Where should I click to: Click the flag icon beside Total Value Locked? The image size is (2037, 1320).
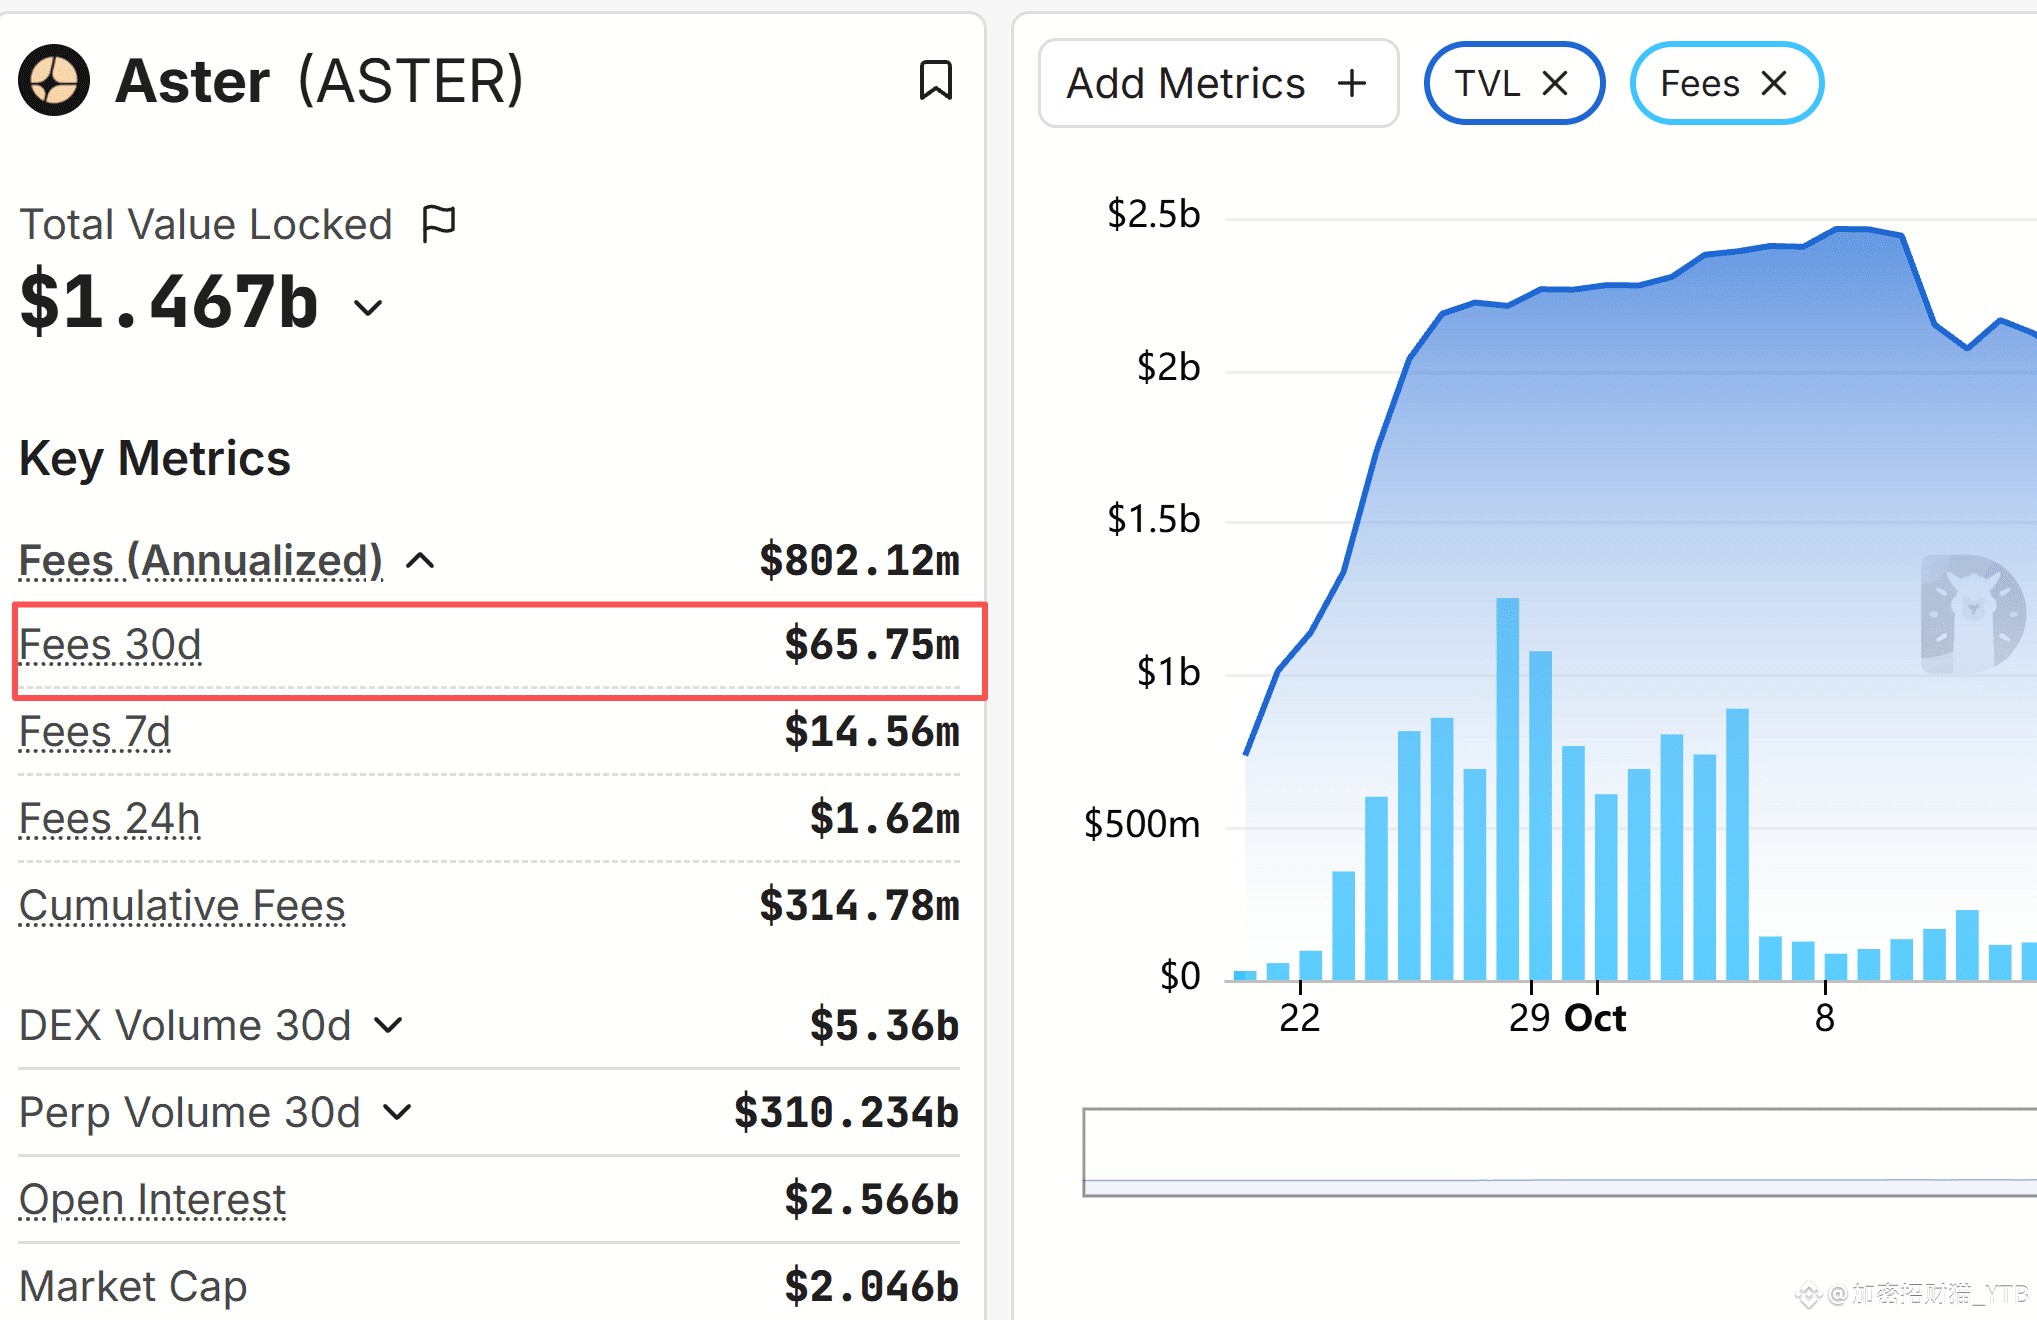[438, 223]
